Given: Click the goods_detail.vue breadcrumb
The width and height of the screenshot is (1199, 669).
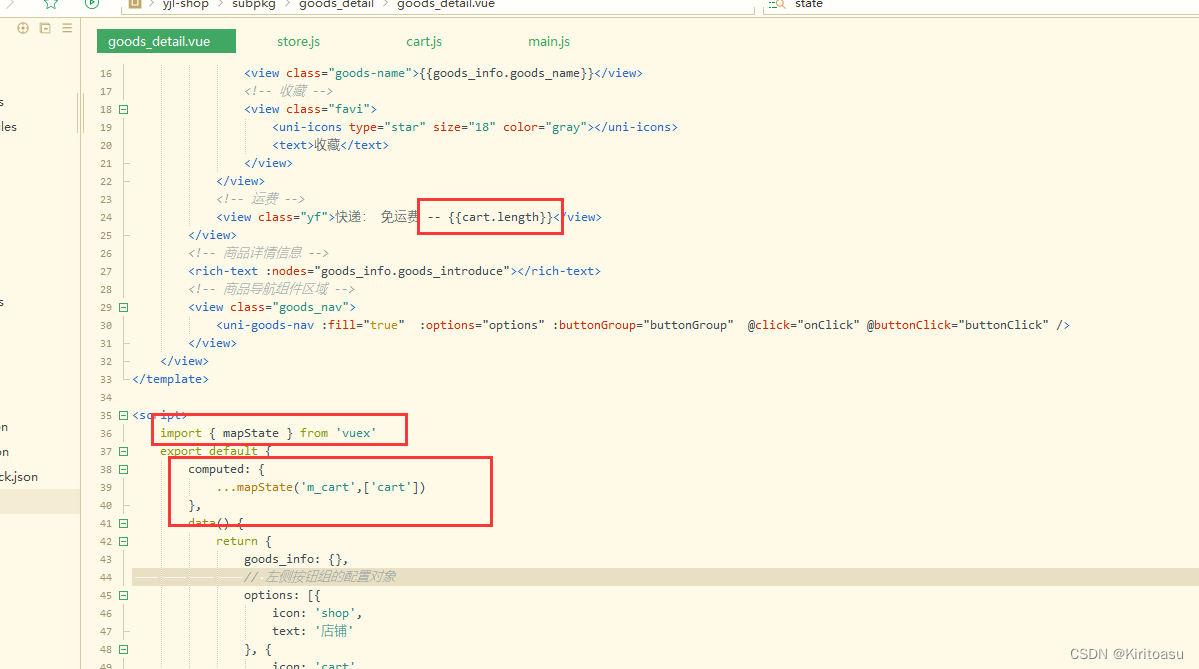Looking at the screenshot, I should coord(446,4).
